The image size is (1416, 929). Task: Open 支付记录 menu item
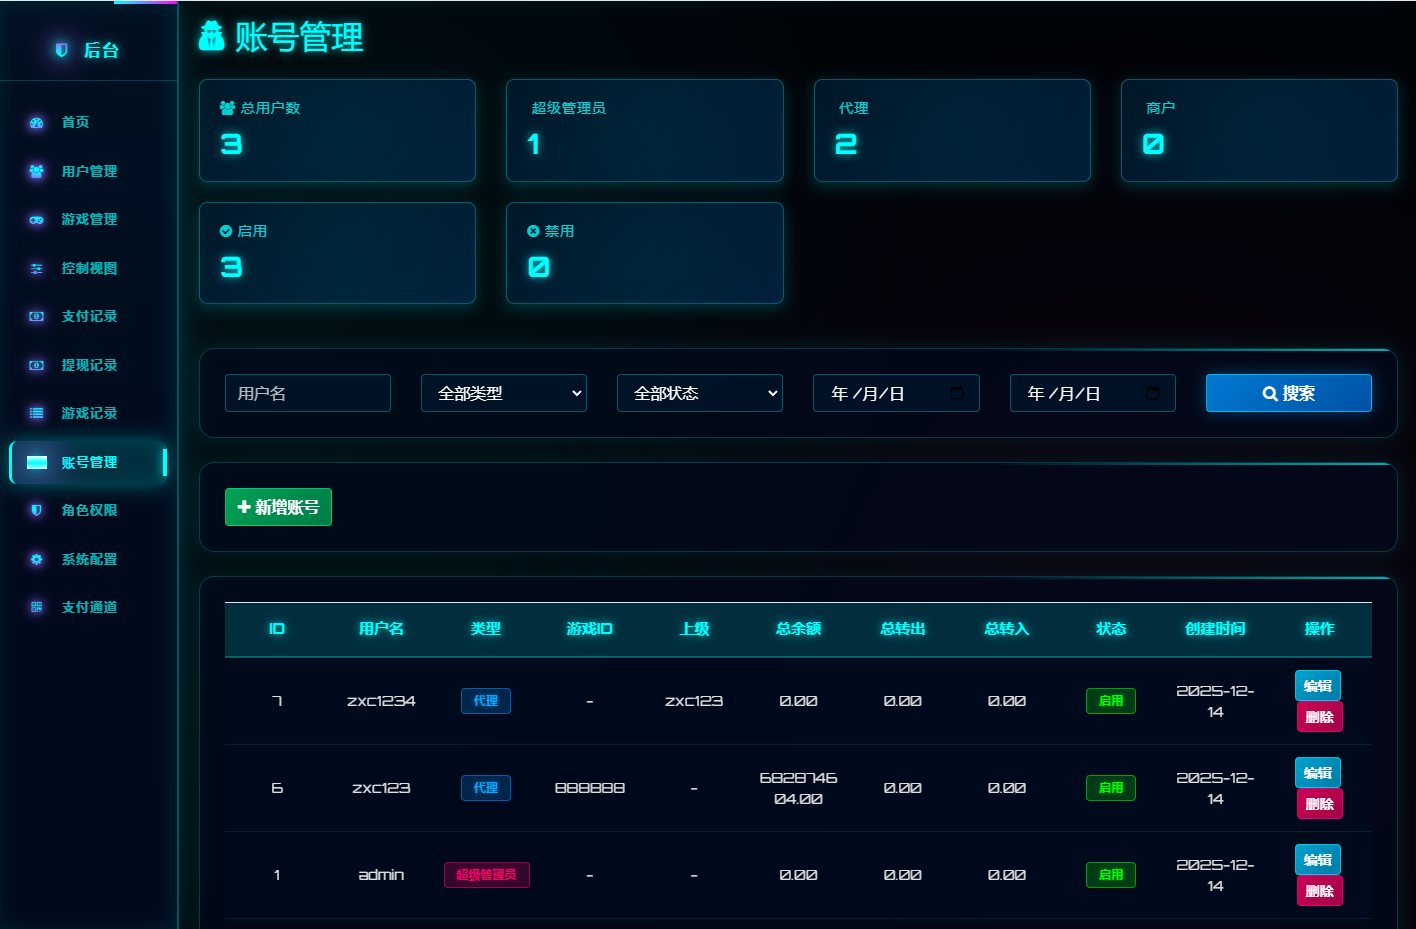(88, 316)
